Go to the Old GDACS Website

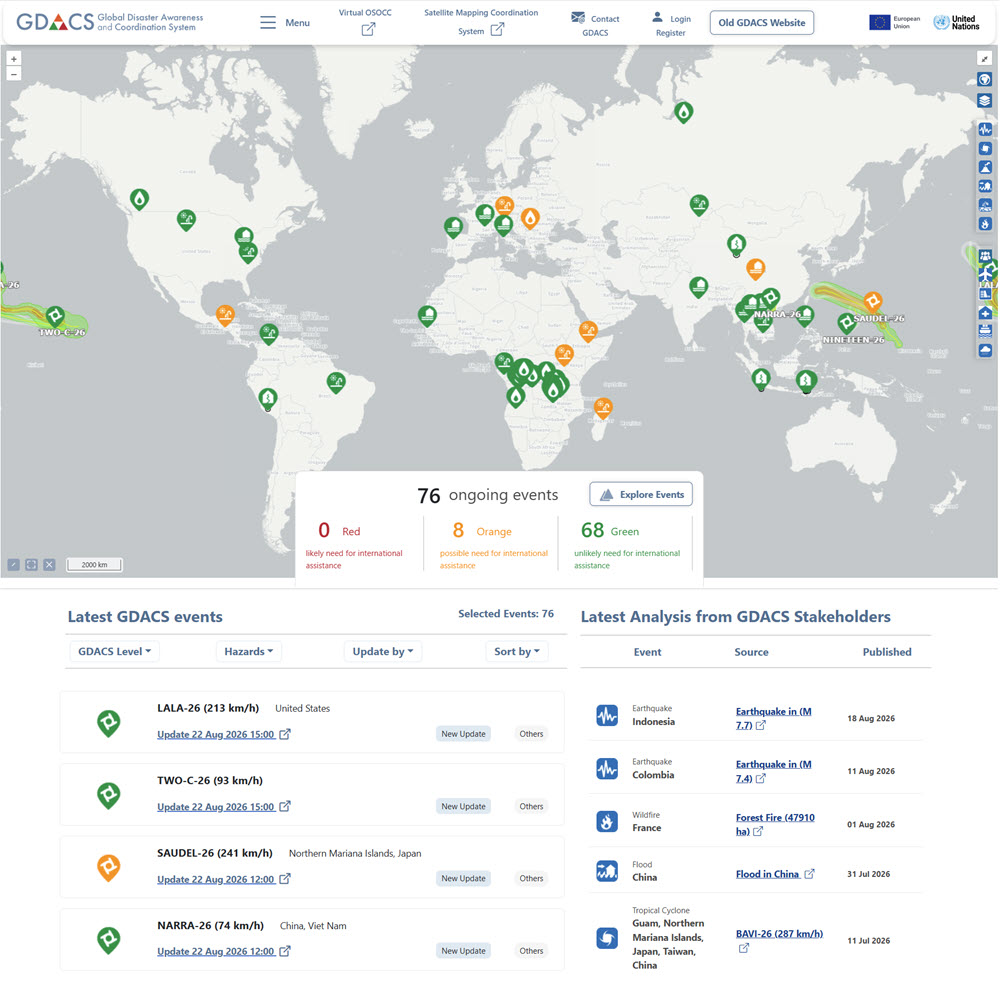point(761,22)
